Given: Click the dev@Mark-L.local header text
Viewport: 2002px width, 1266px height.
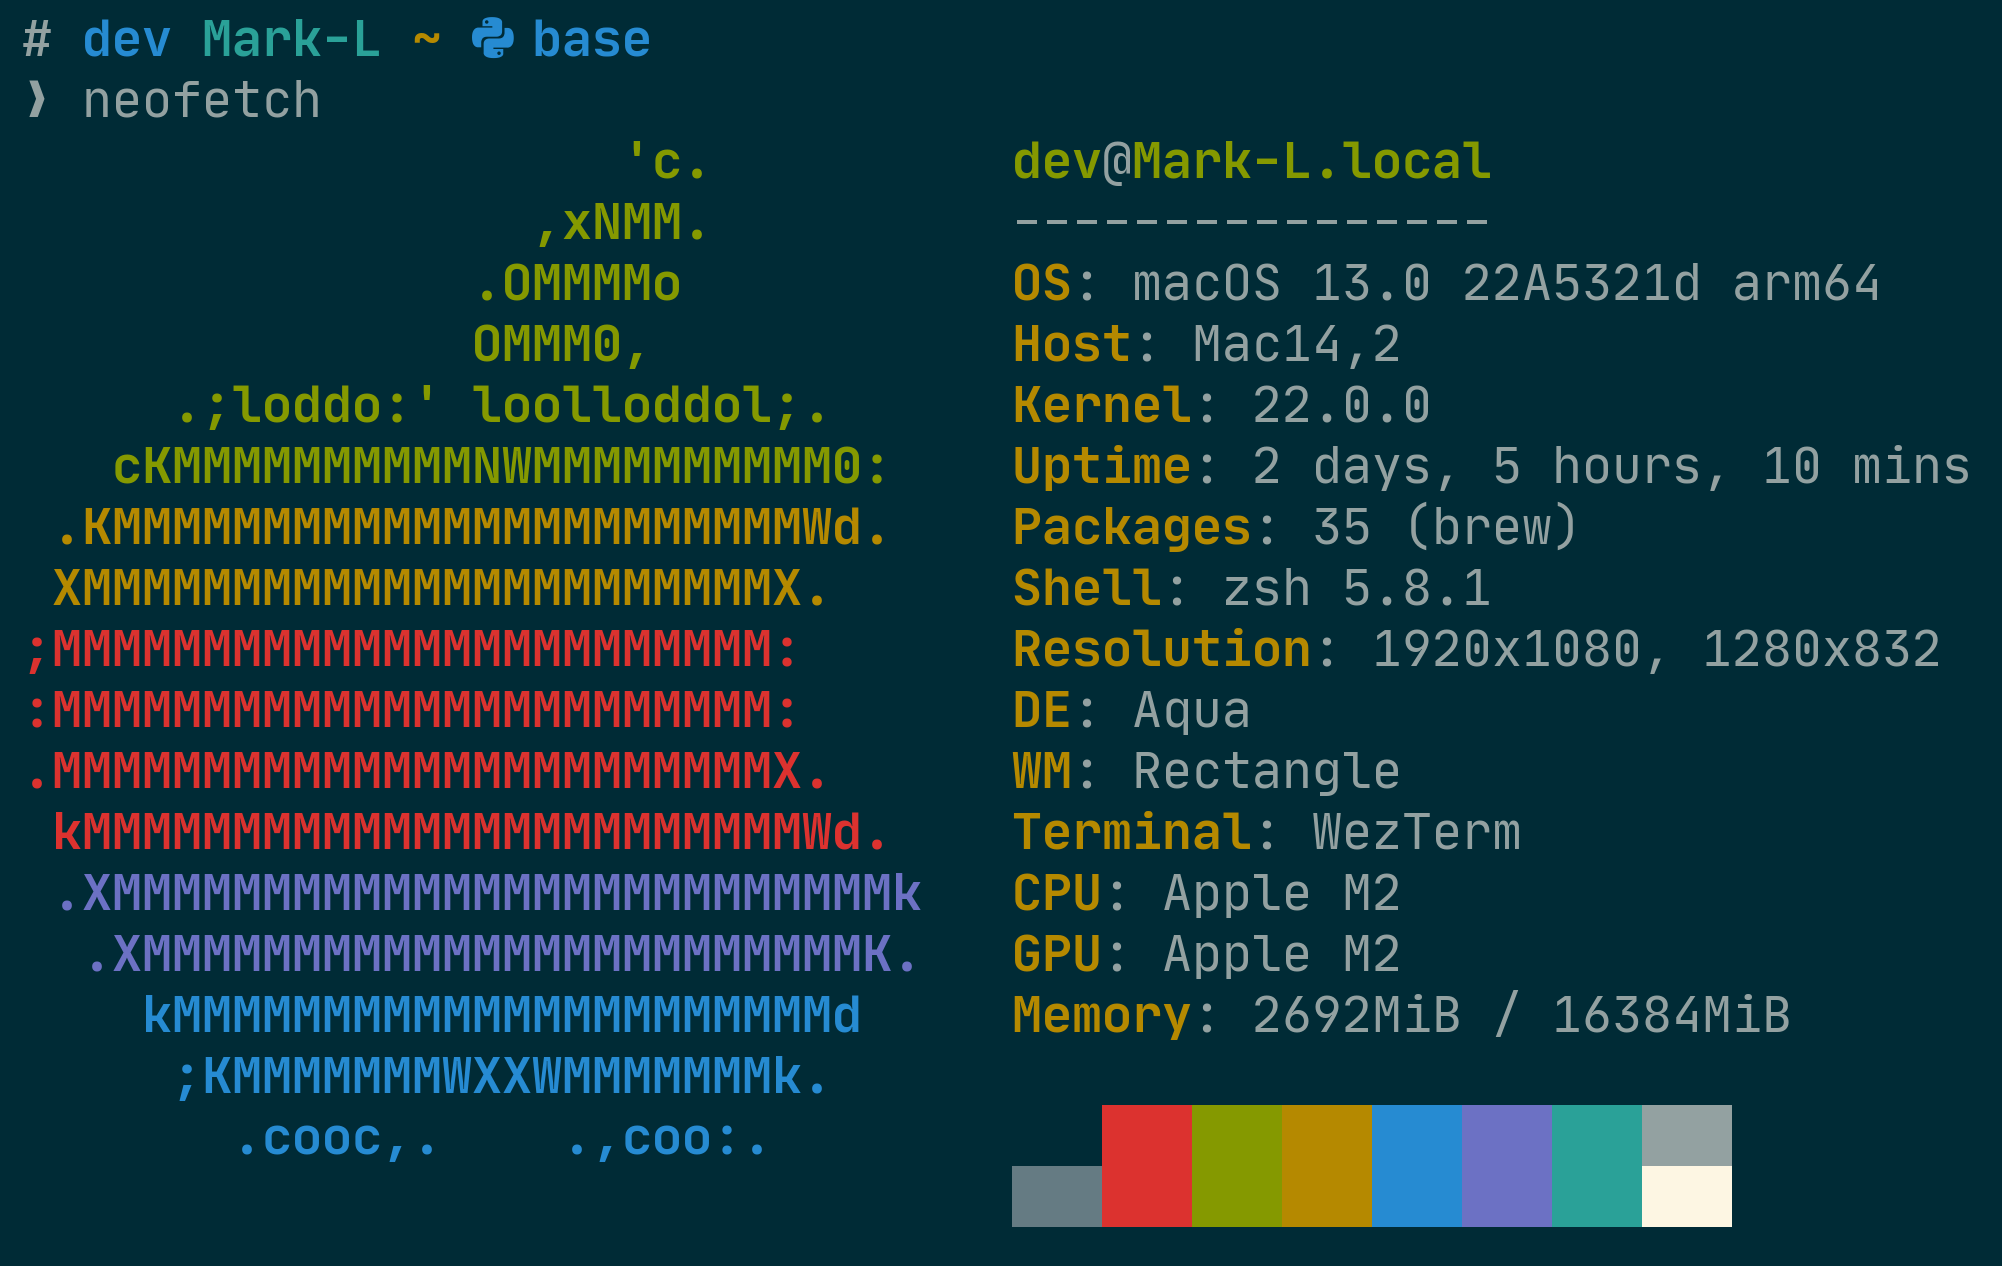Looking at the screenshot, I should (1251, 162).
